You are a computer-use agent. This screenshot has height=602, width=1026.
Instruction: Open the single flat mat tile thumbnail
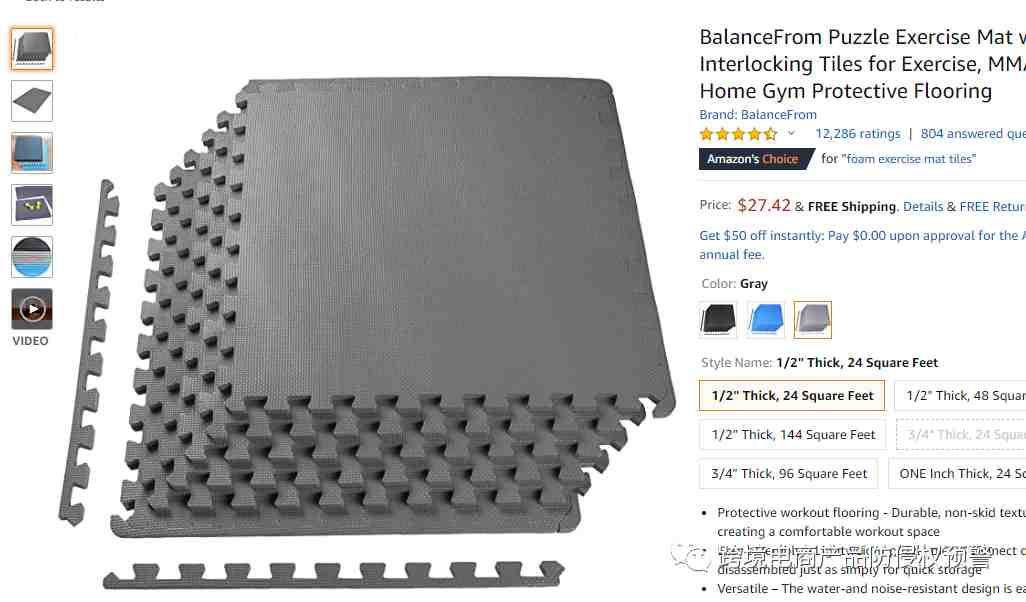pos(31,101)
